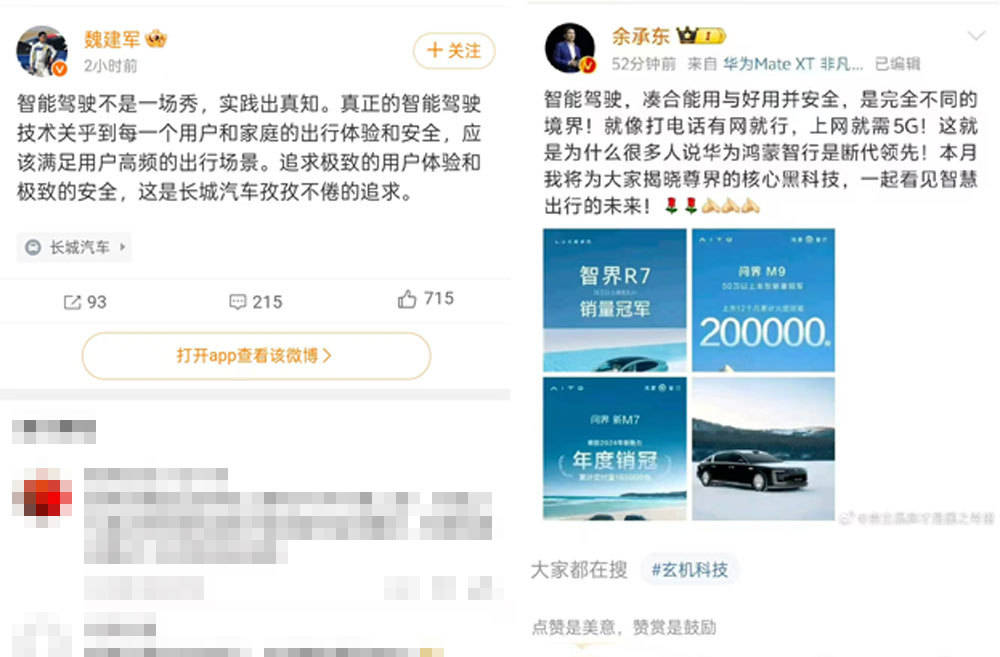1000x657 pixels.
Task: Open the 长城汽车 topic tag
Action: pyautogui.click(x=74, y=247)
